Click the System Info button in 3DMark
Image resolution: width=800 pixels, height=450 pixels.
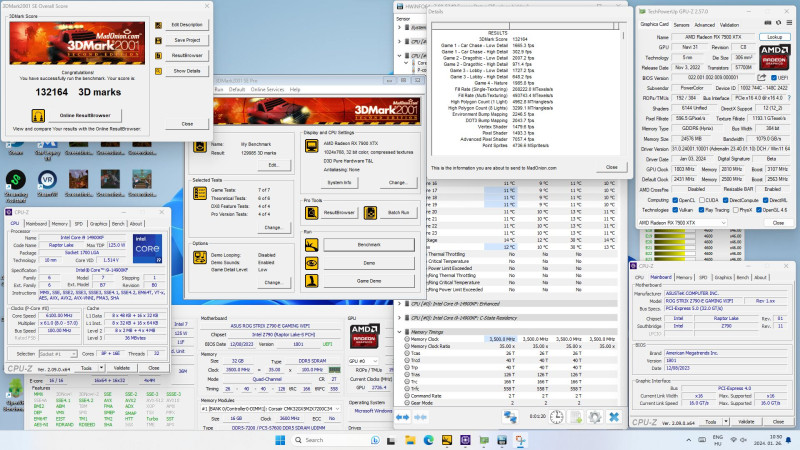(x=339, y=182)
